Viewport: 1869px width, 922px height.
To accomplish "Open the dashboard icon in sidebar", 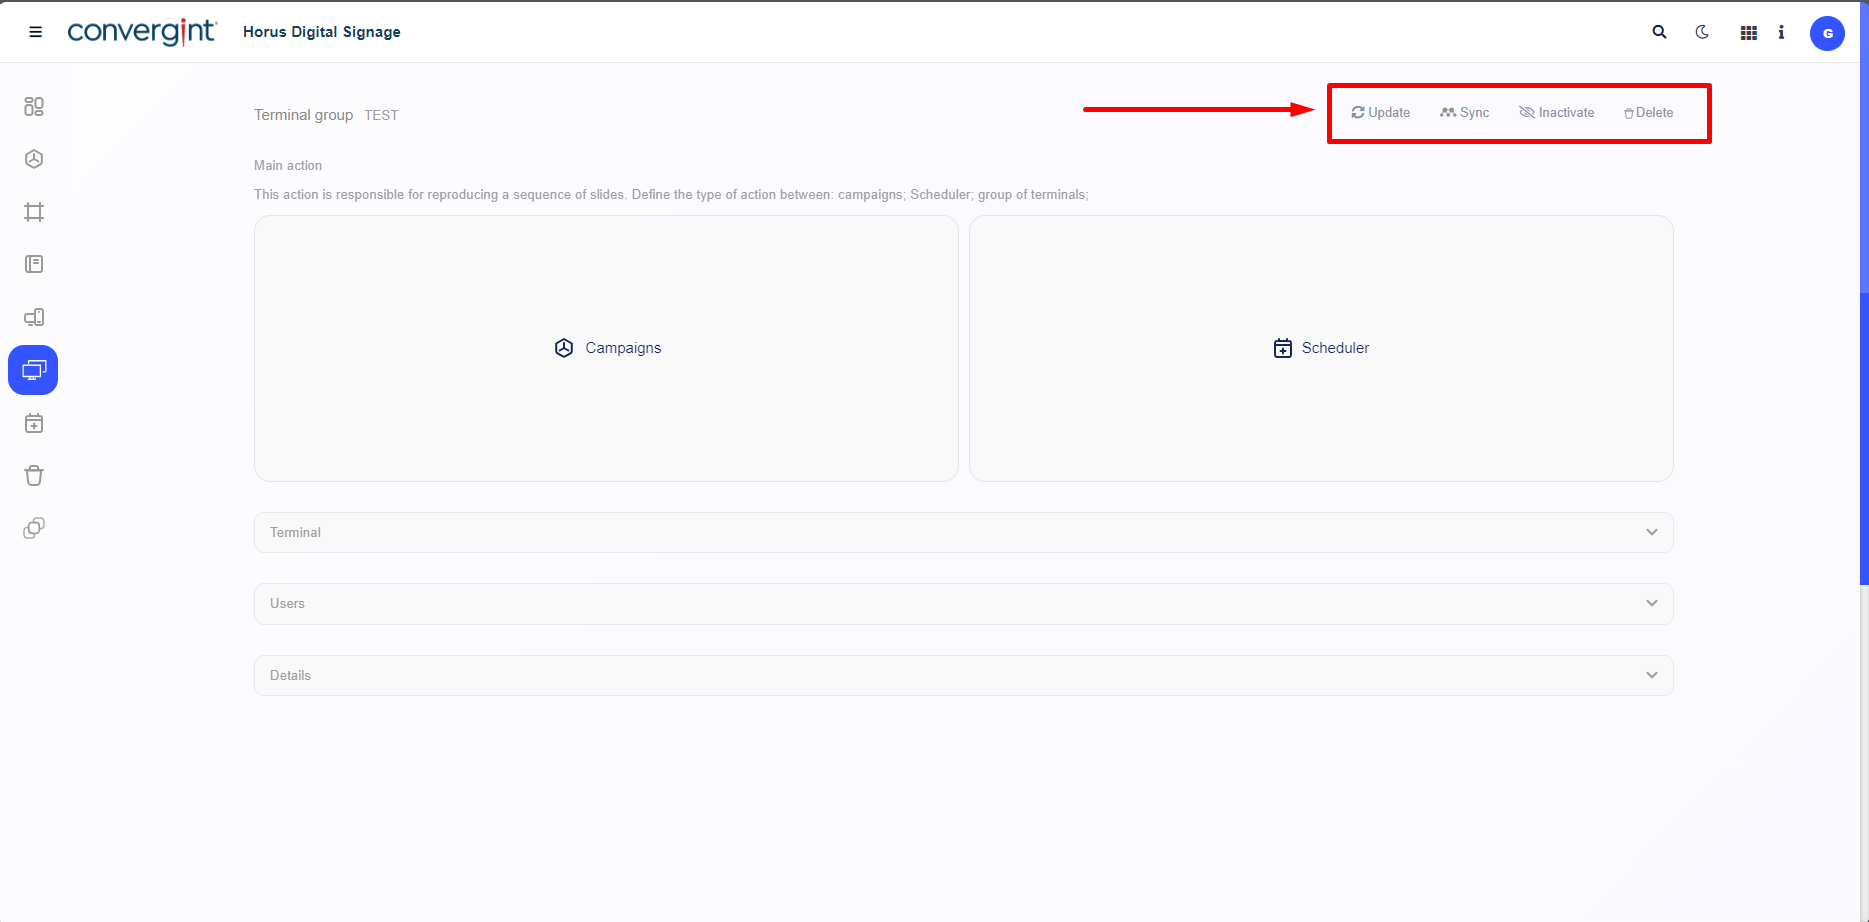I will point(34,106).
